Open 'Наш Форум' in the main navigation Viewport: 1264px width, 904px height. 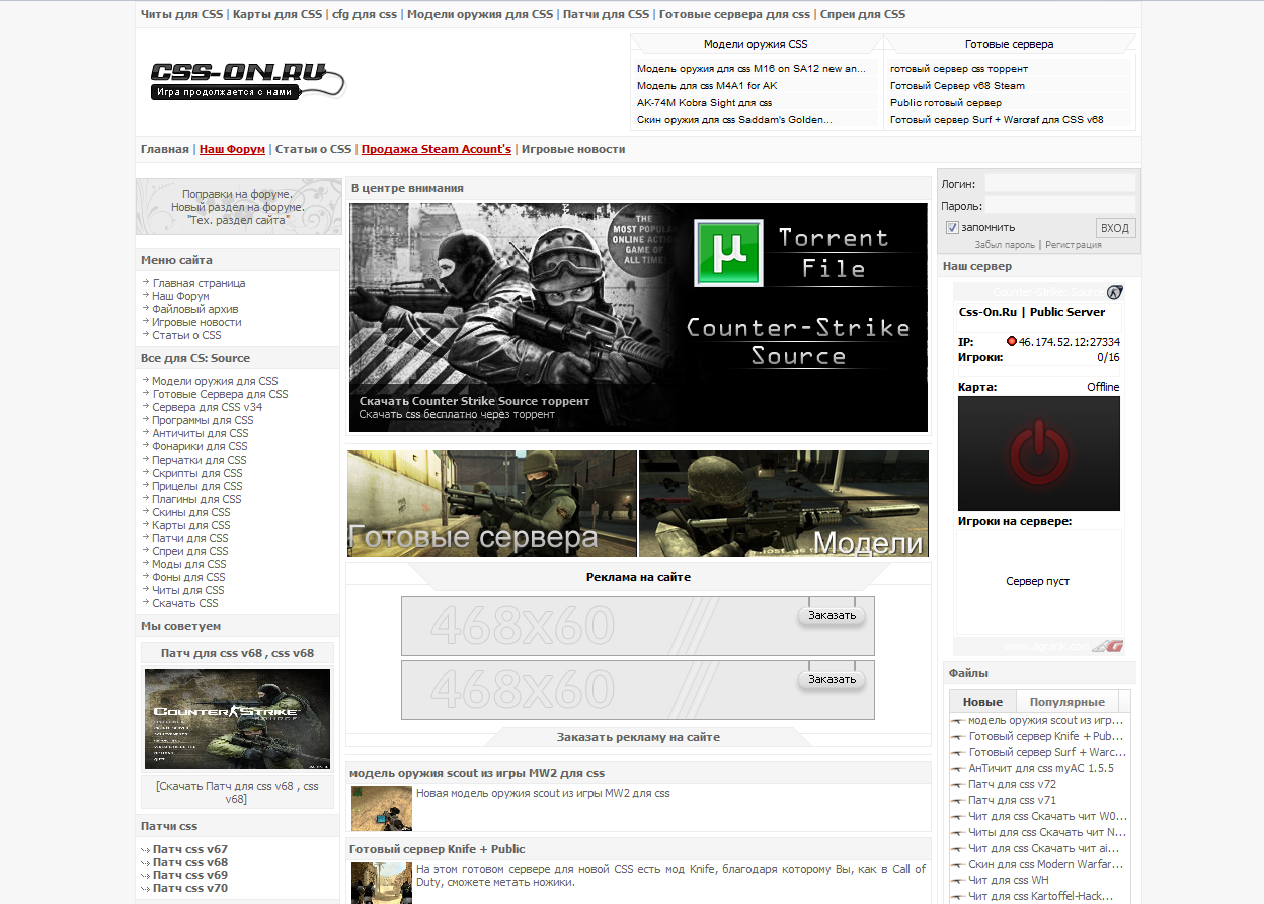[232, 149]
